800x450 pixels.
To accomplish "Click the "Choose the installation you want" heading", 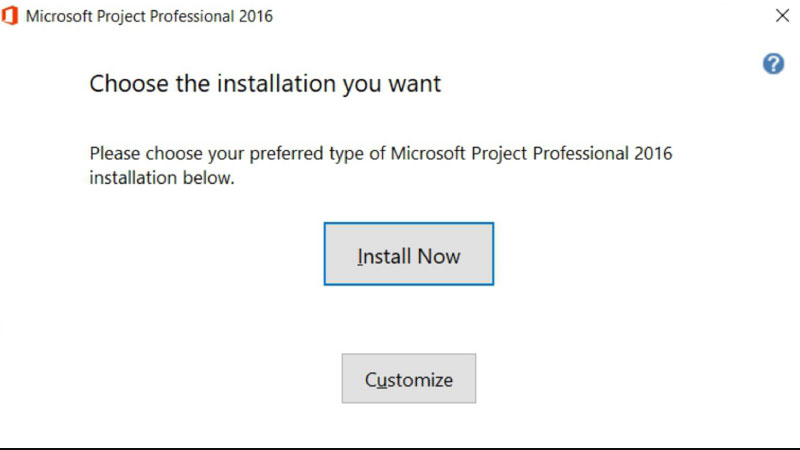I will click(x=265, y=83).
